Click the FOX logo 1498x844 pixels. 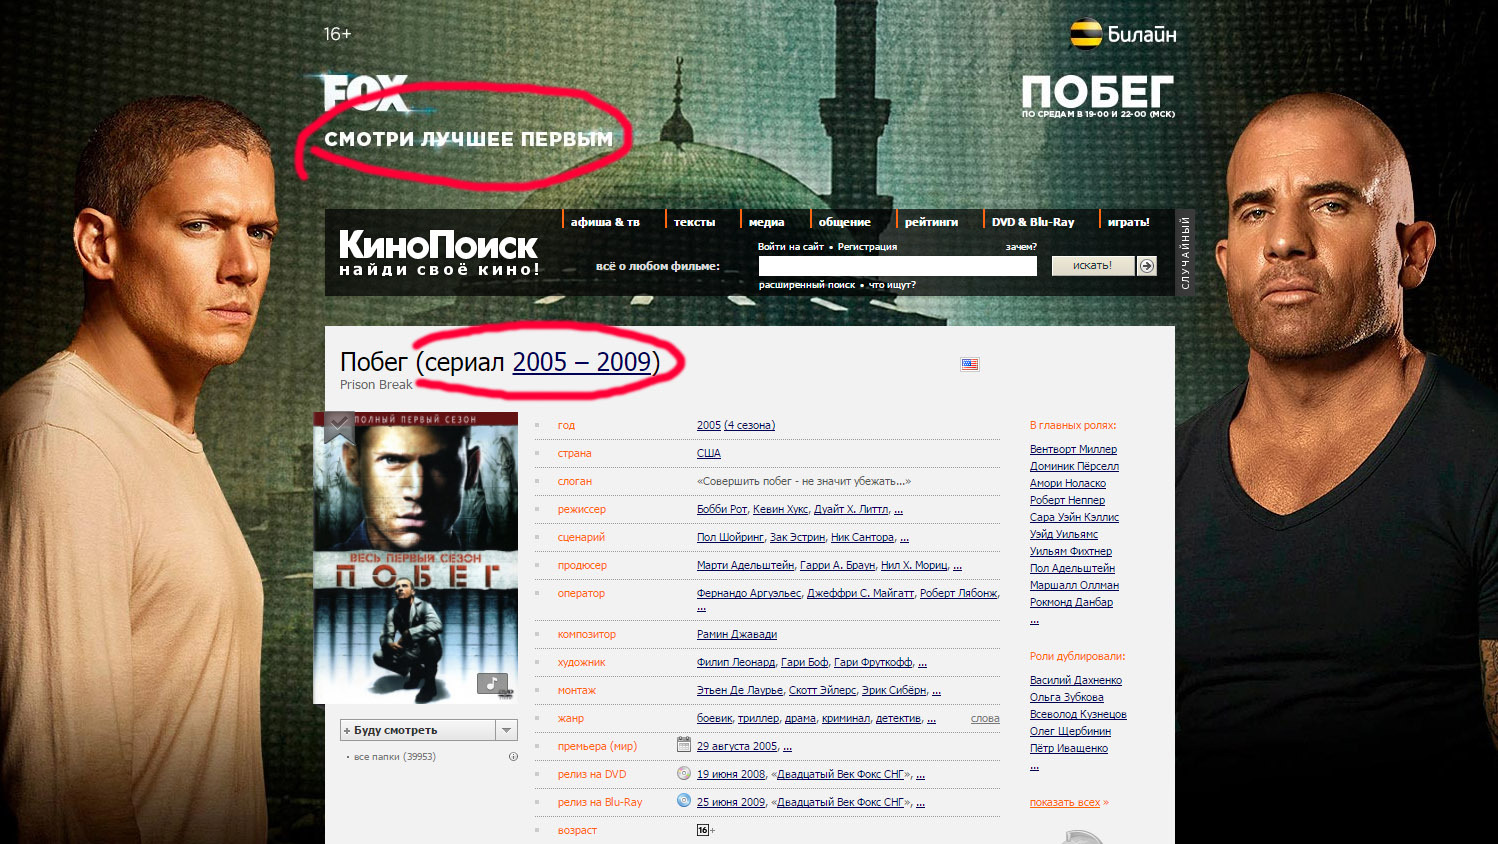366,94
